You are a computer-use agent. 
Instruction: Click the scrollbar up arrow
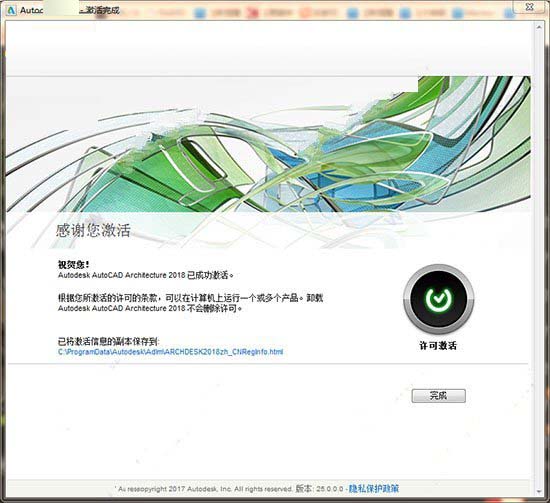pyautogui.click(x=539, y=27)
